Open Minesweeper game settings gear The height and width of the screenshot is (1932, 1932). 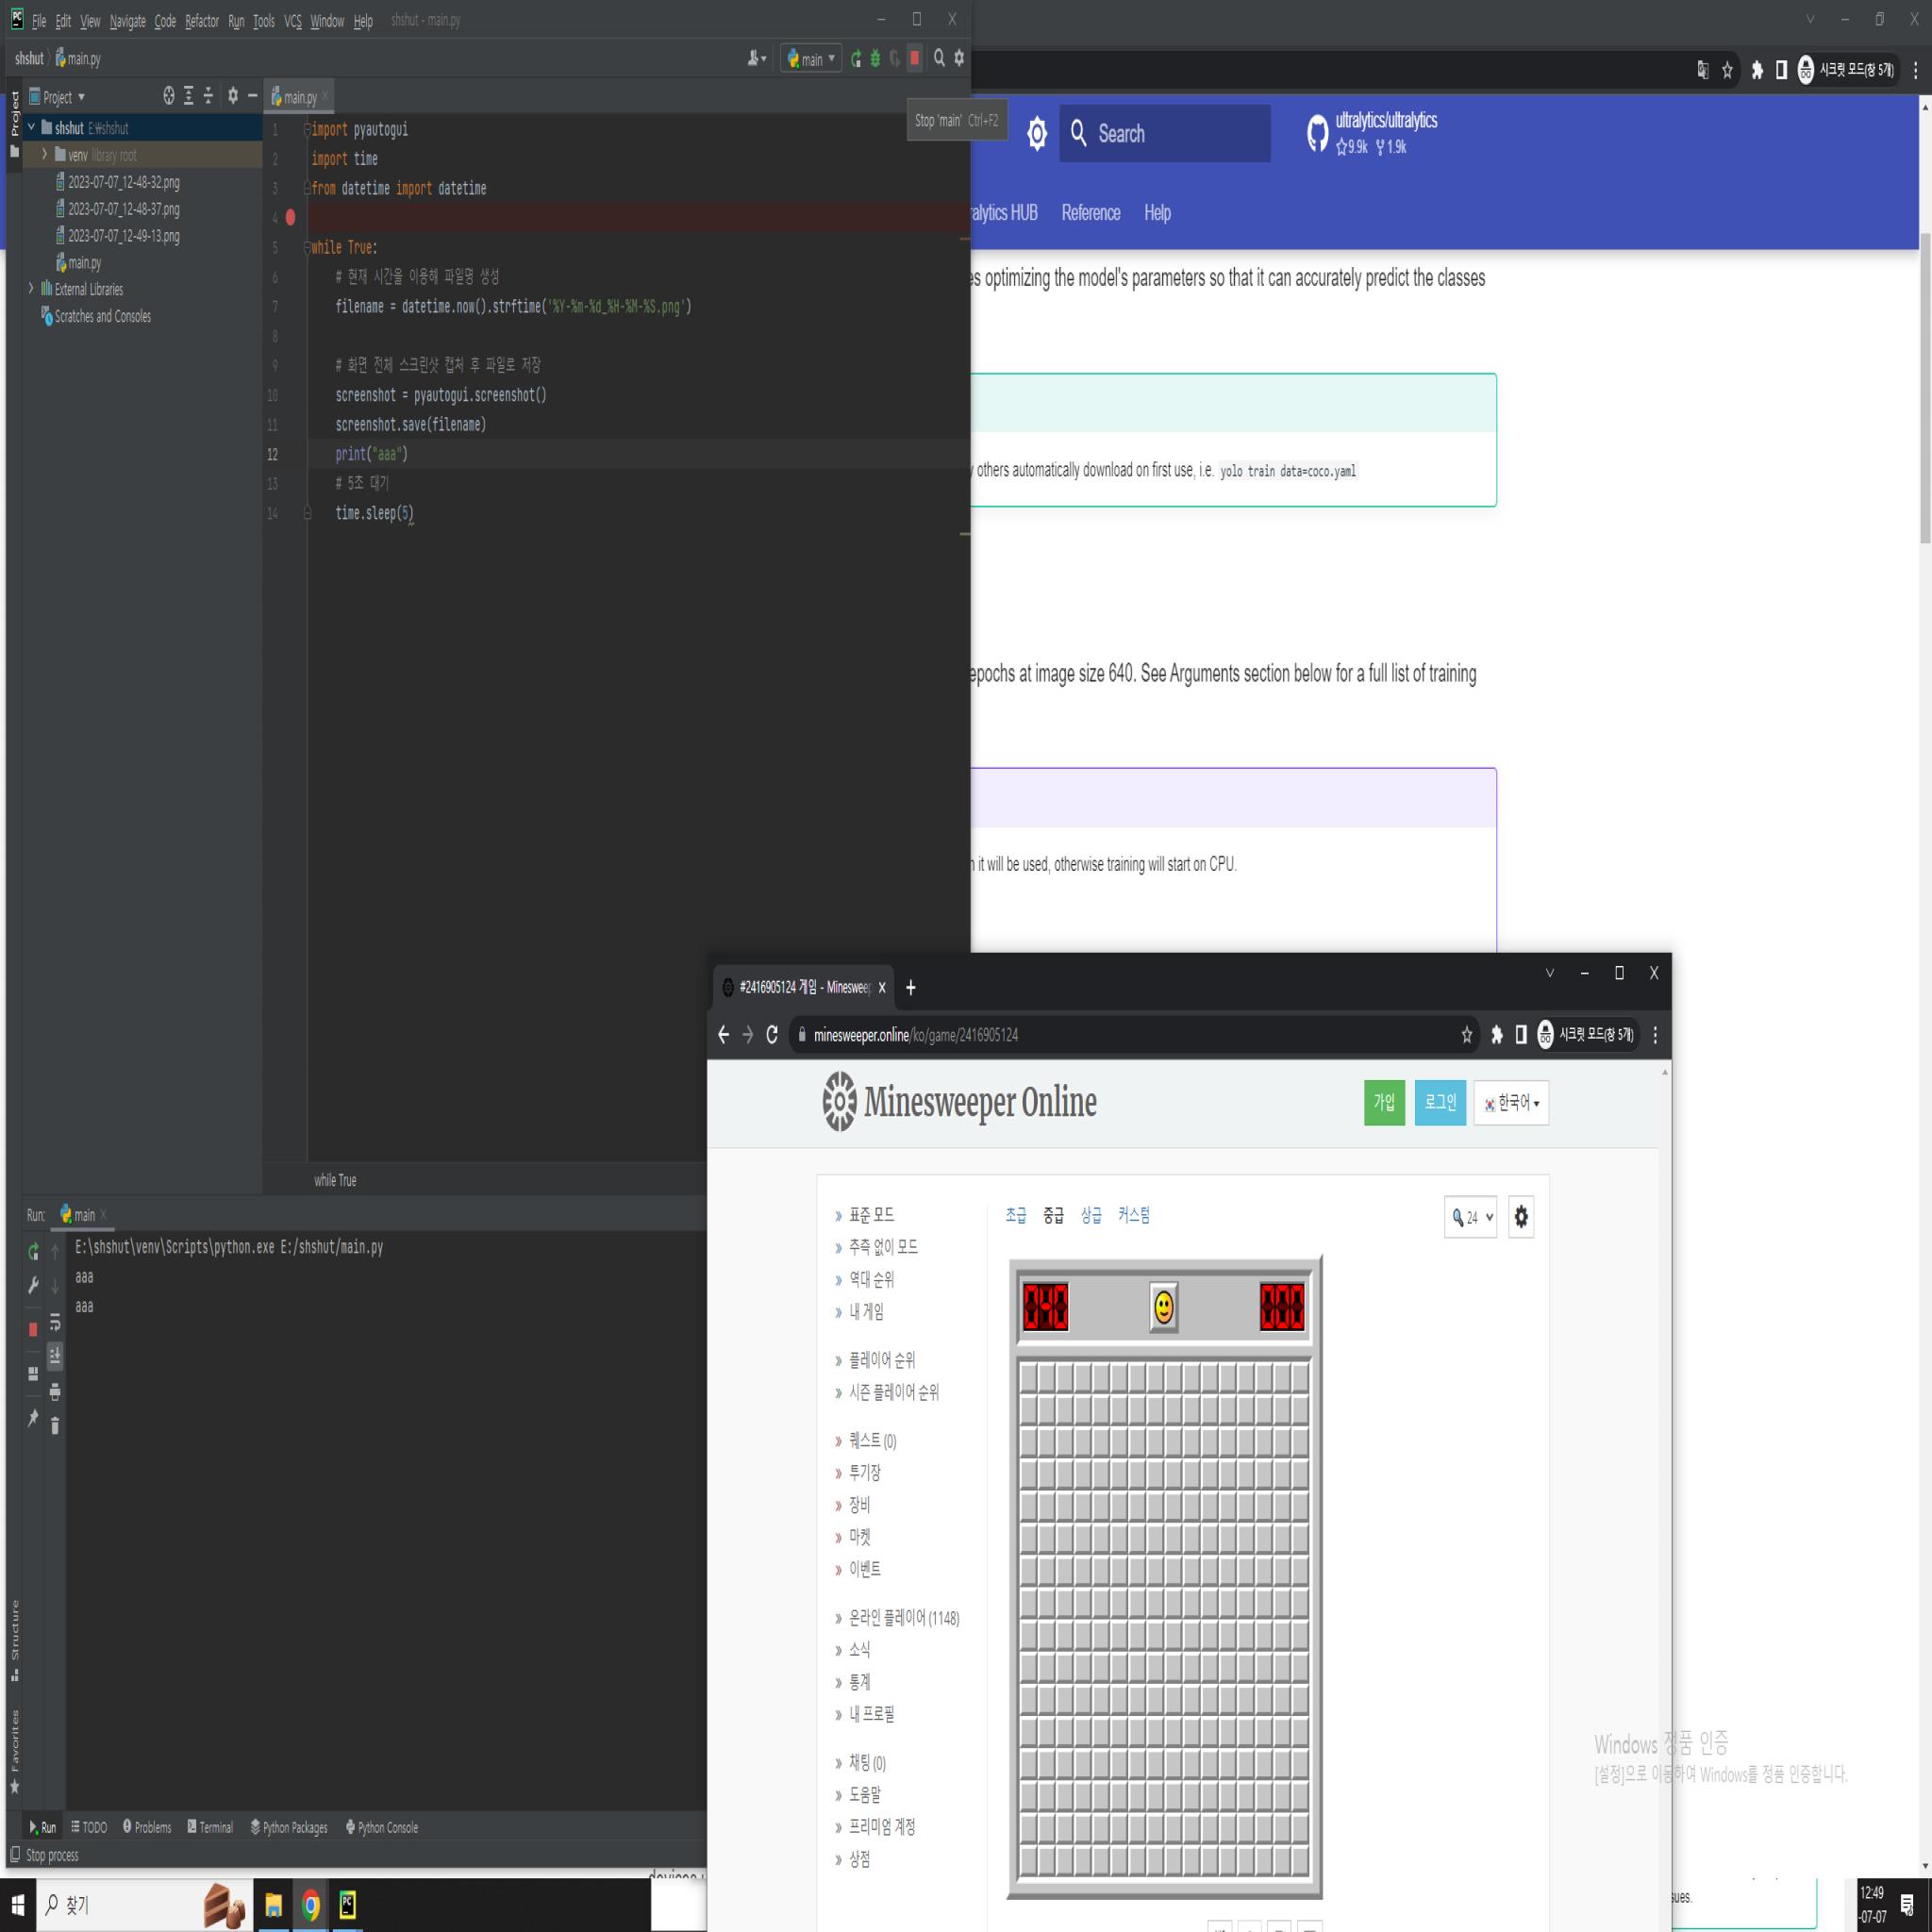pos(1521,1217)
